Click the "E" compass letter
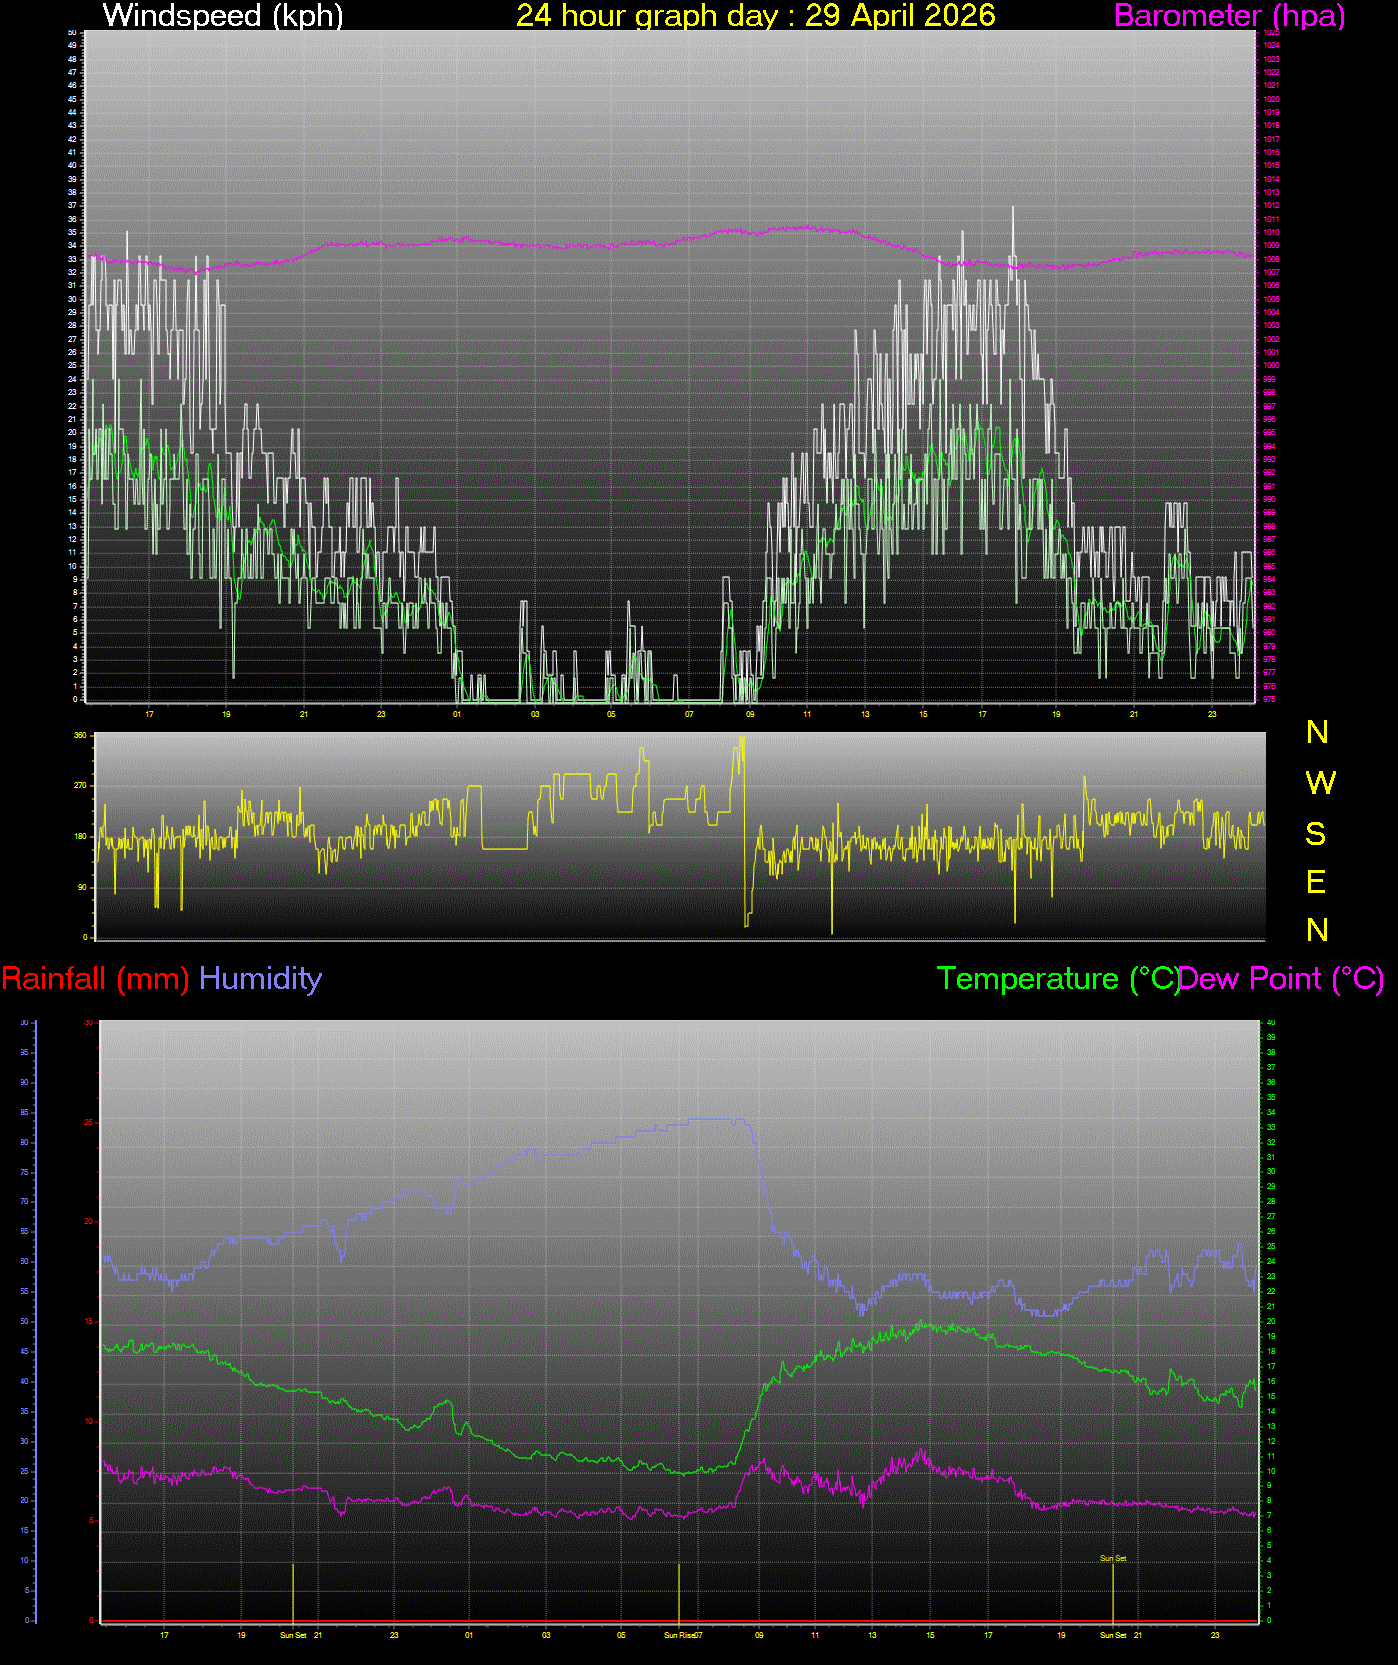This screenshot has height=1665, width=1398. click(x=1316, y=882)
